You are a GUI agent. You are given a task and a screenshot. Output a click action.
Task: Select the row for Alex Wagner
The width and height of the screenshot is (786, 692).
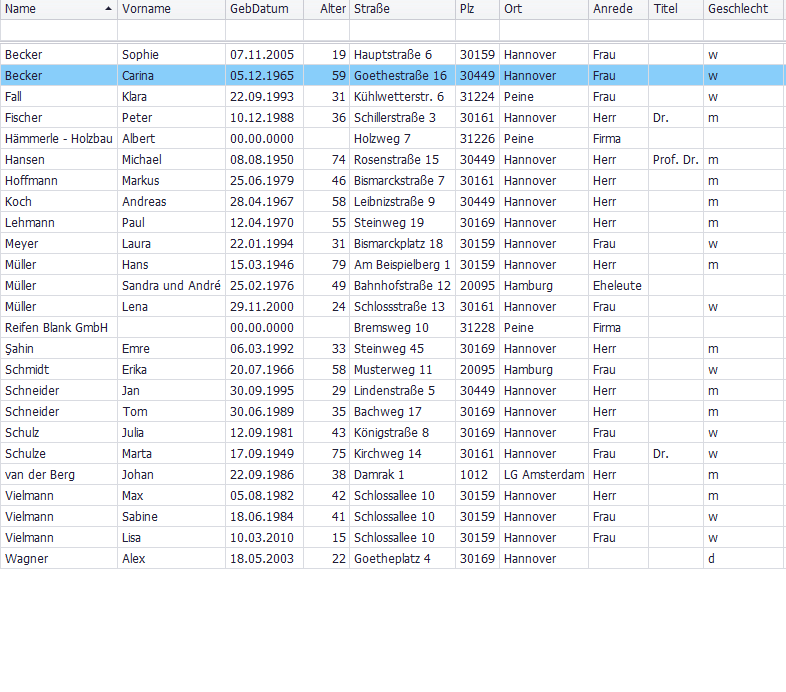[x=60, y=559]
